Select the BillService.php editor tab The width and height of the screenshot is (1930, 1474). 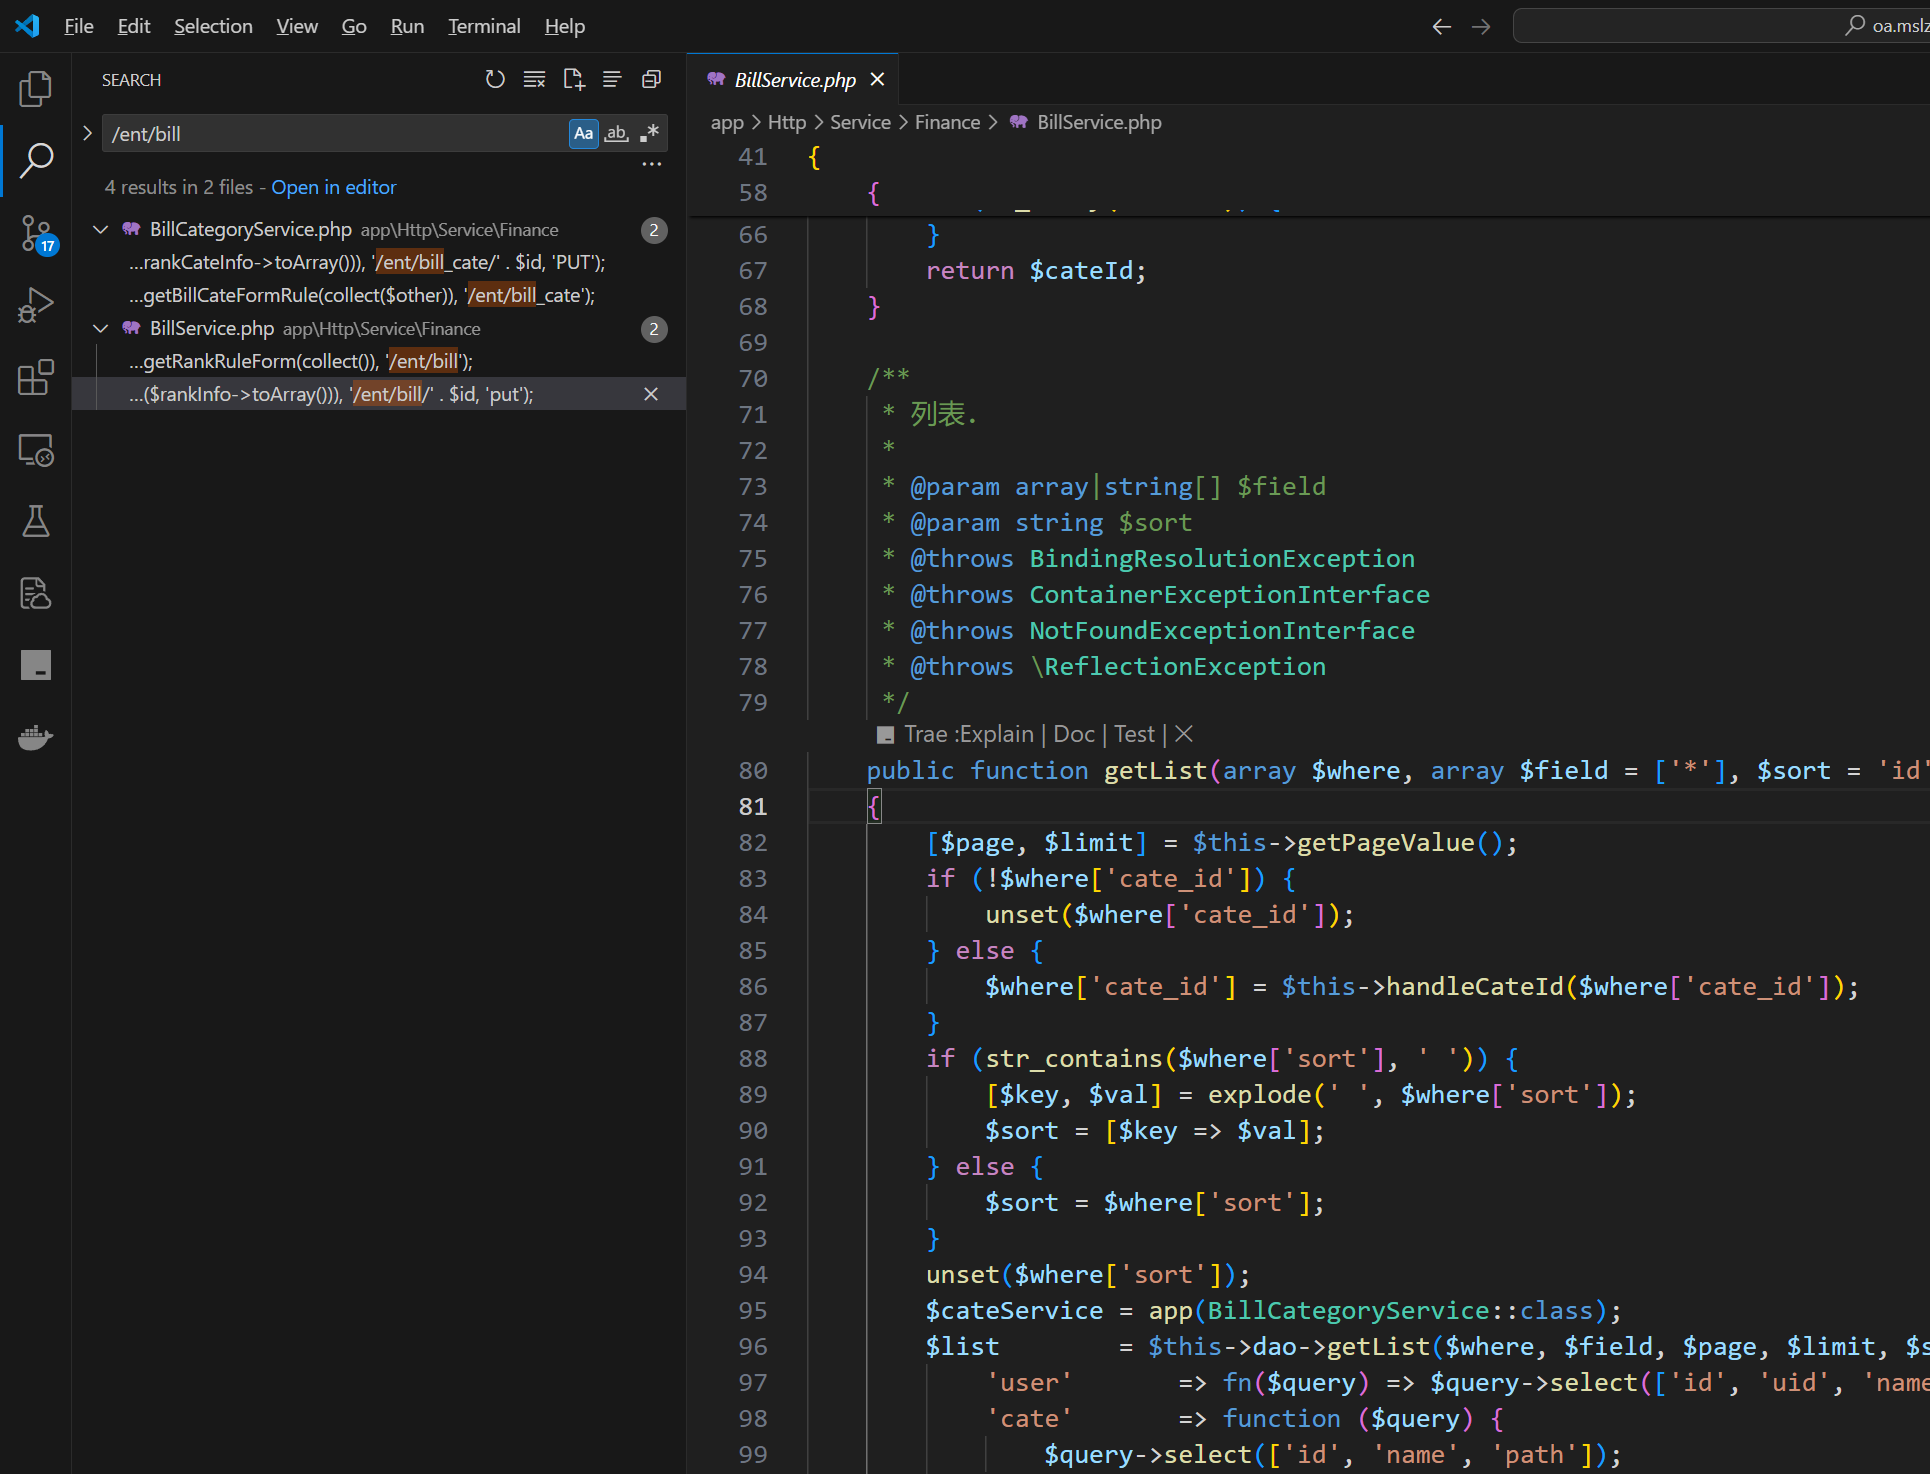pos(795,80)
